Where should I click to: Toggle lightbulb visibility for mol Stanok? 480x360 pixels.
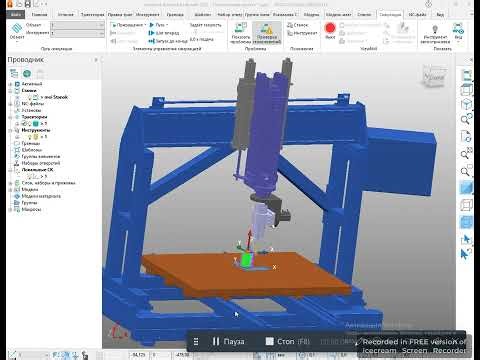[30, 97]
